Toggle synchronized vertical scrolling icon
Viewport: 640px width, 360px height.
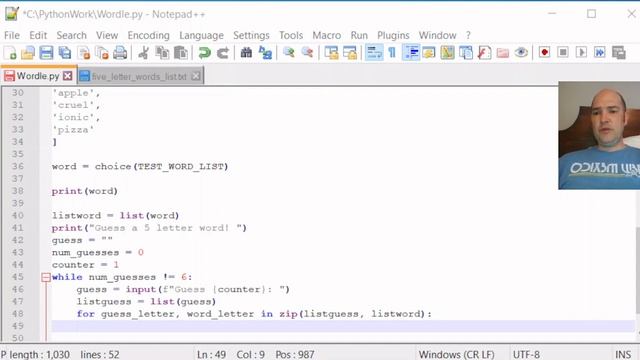pos(331,53)
